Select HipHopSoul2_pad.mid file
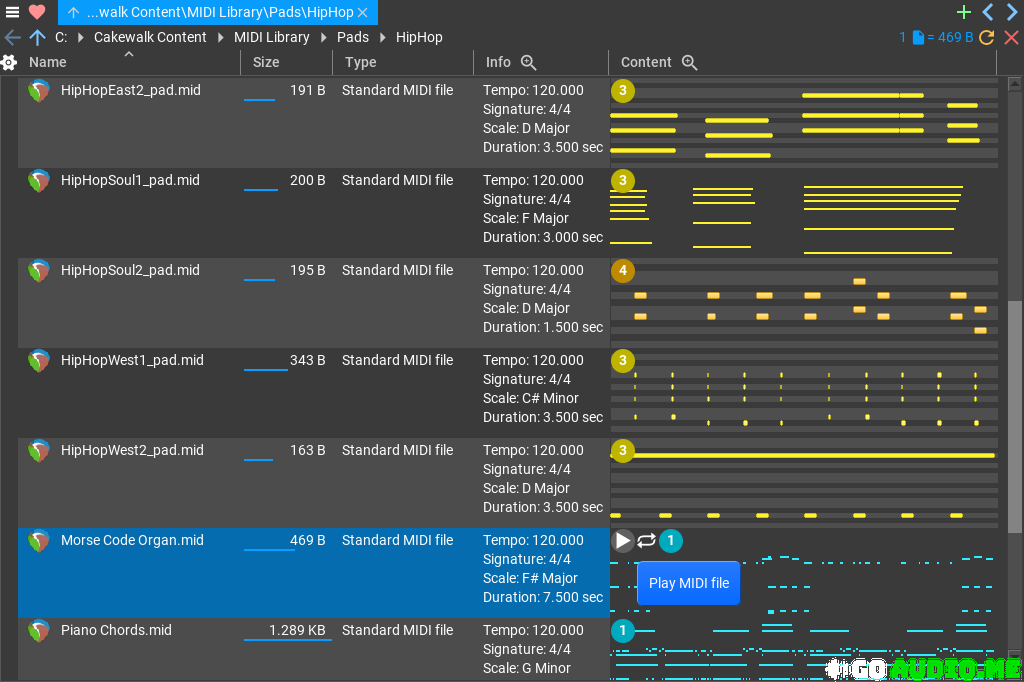The height and width of the screenshot is (682, 1024). [130, 270]
